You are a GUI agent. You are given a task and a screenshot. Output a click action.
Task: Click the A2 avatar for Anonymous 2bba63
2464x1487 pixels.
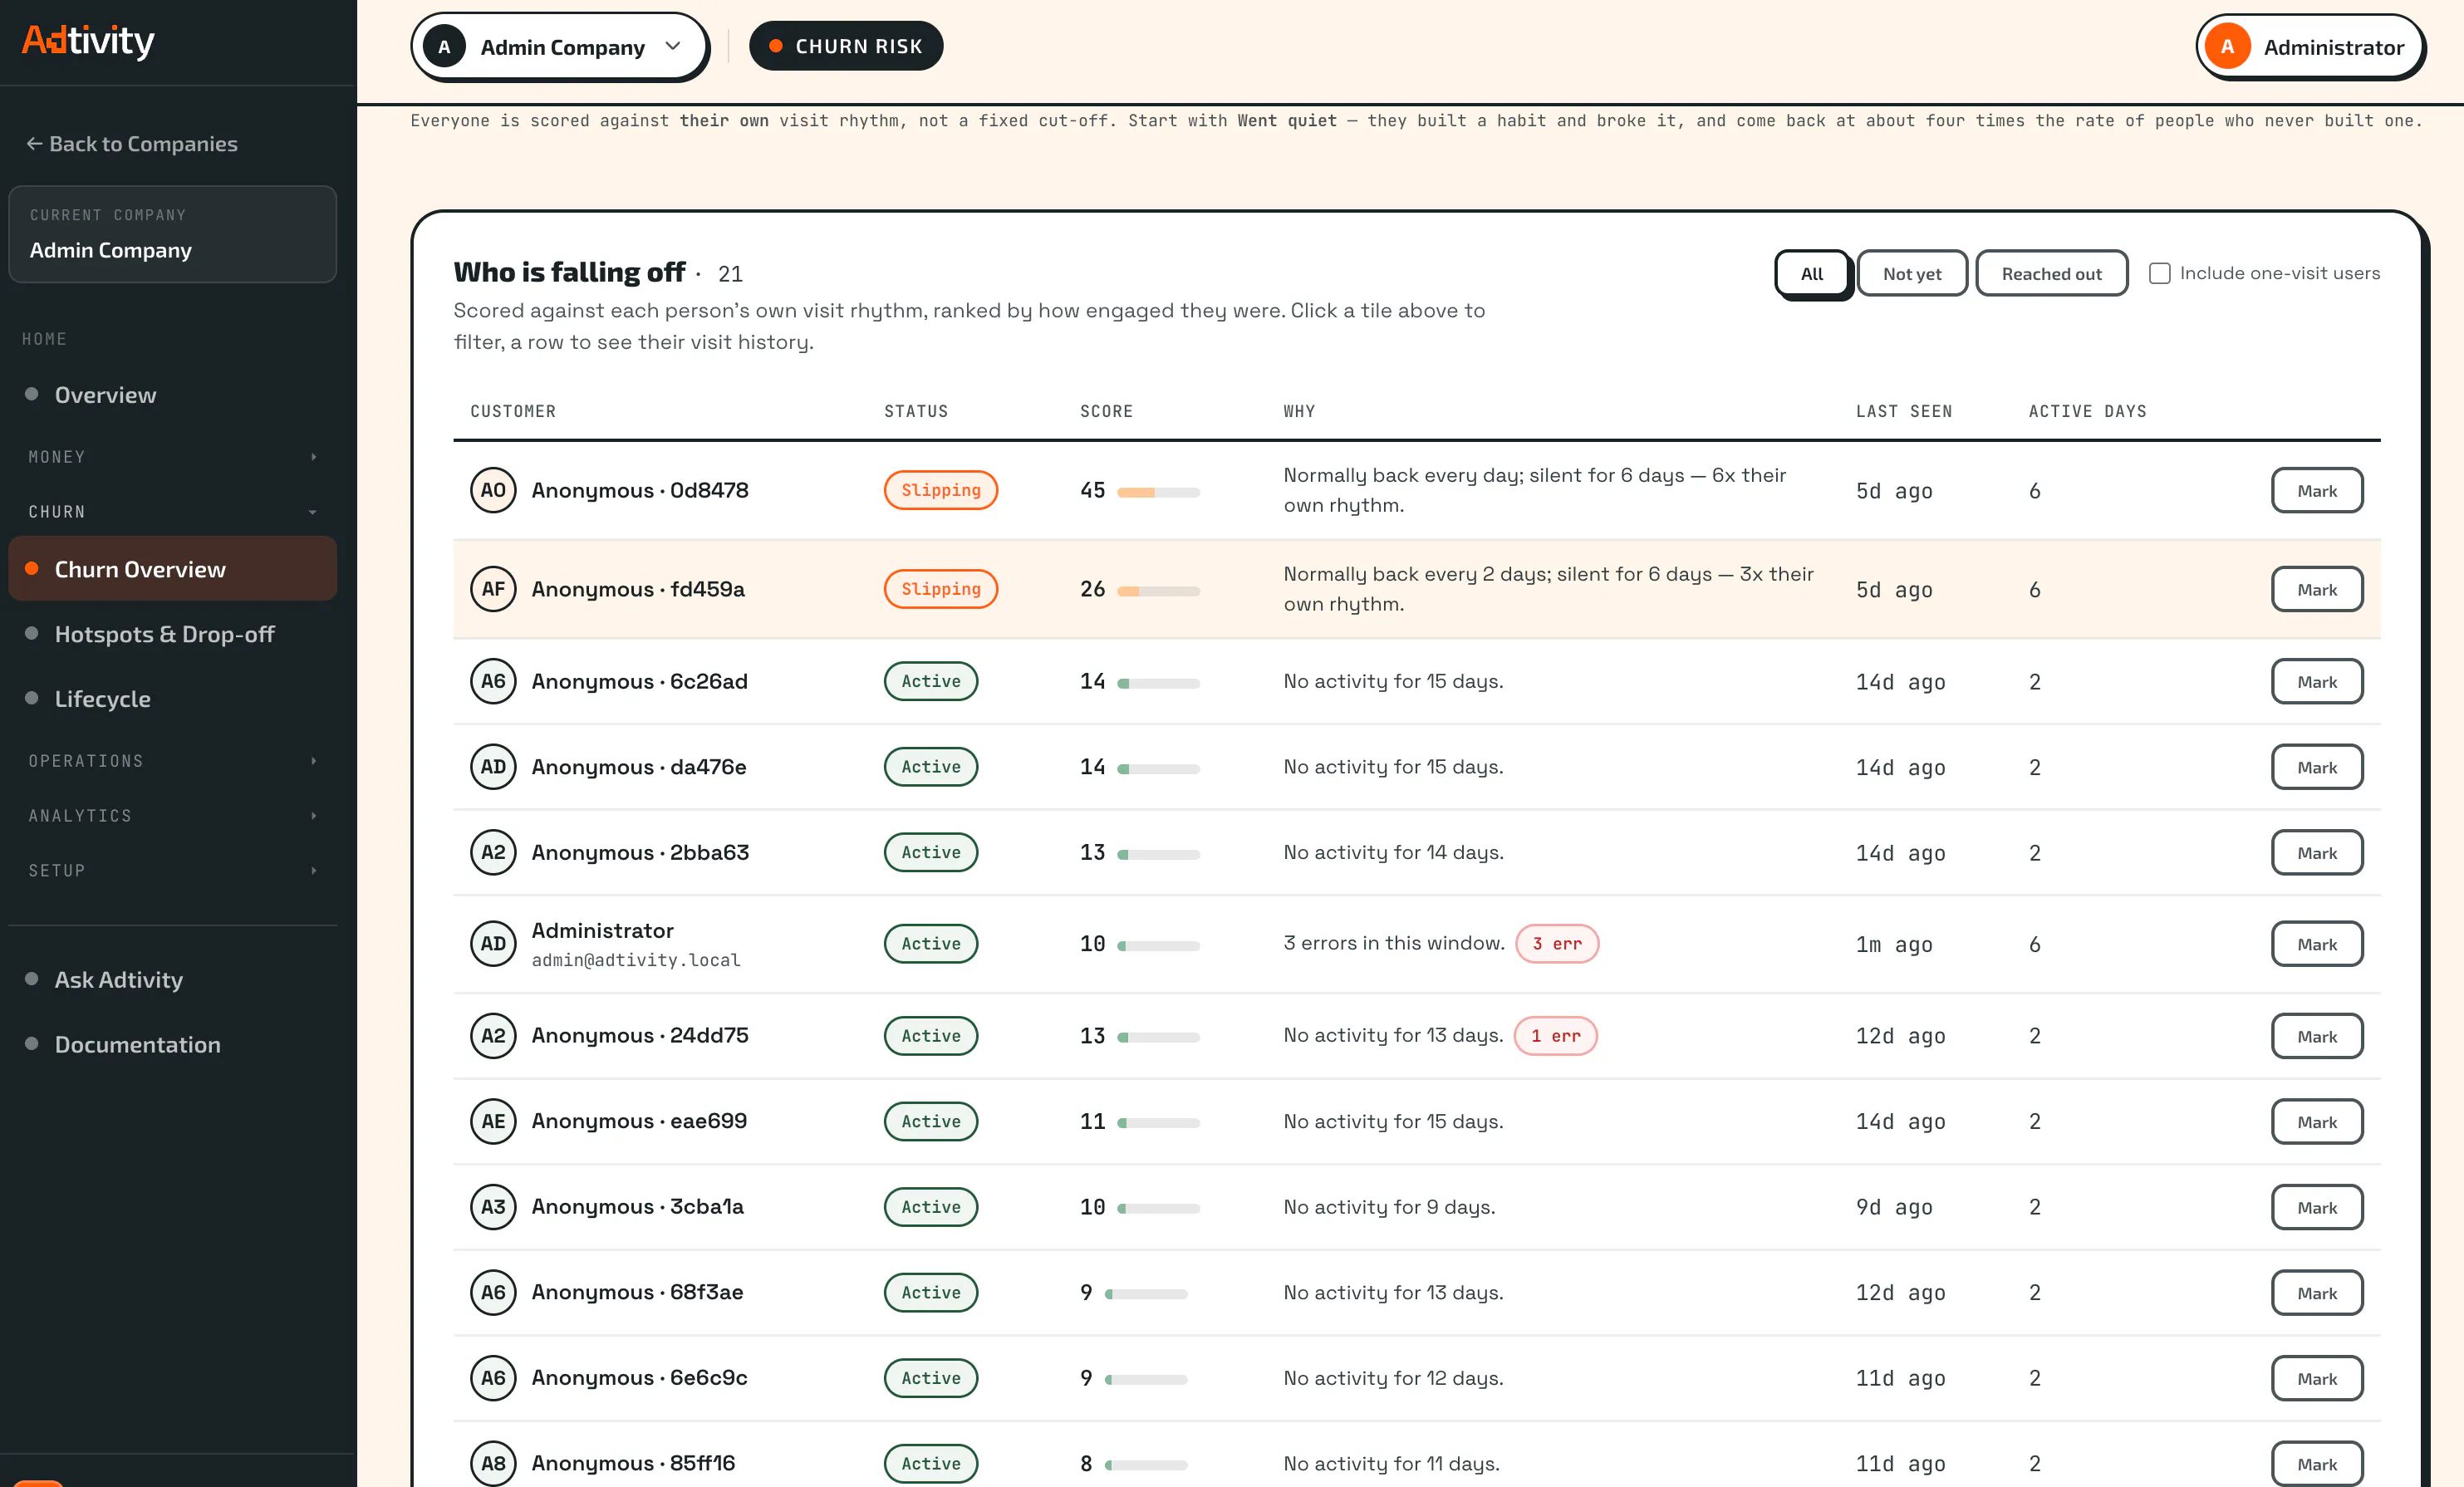pyautogui.click(x=493, y=852)
